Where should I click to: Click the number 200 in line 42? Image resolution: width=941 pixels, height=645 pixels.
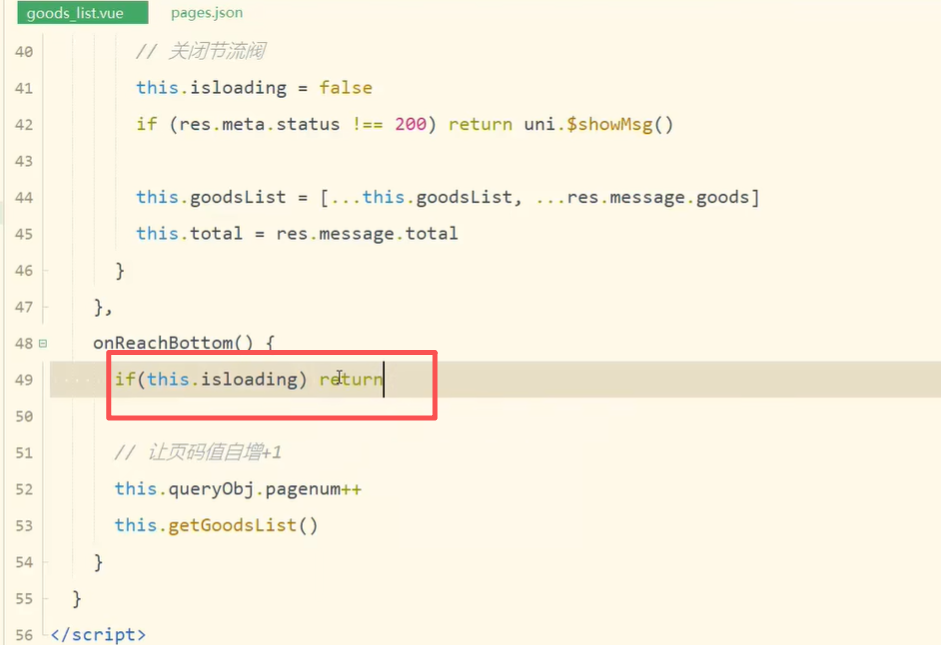[x=410, y=124]
